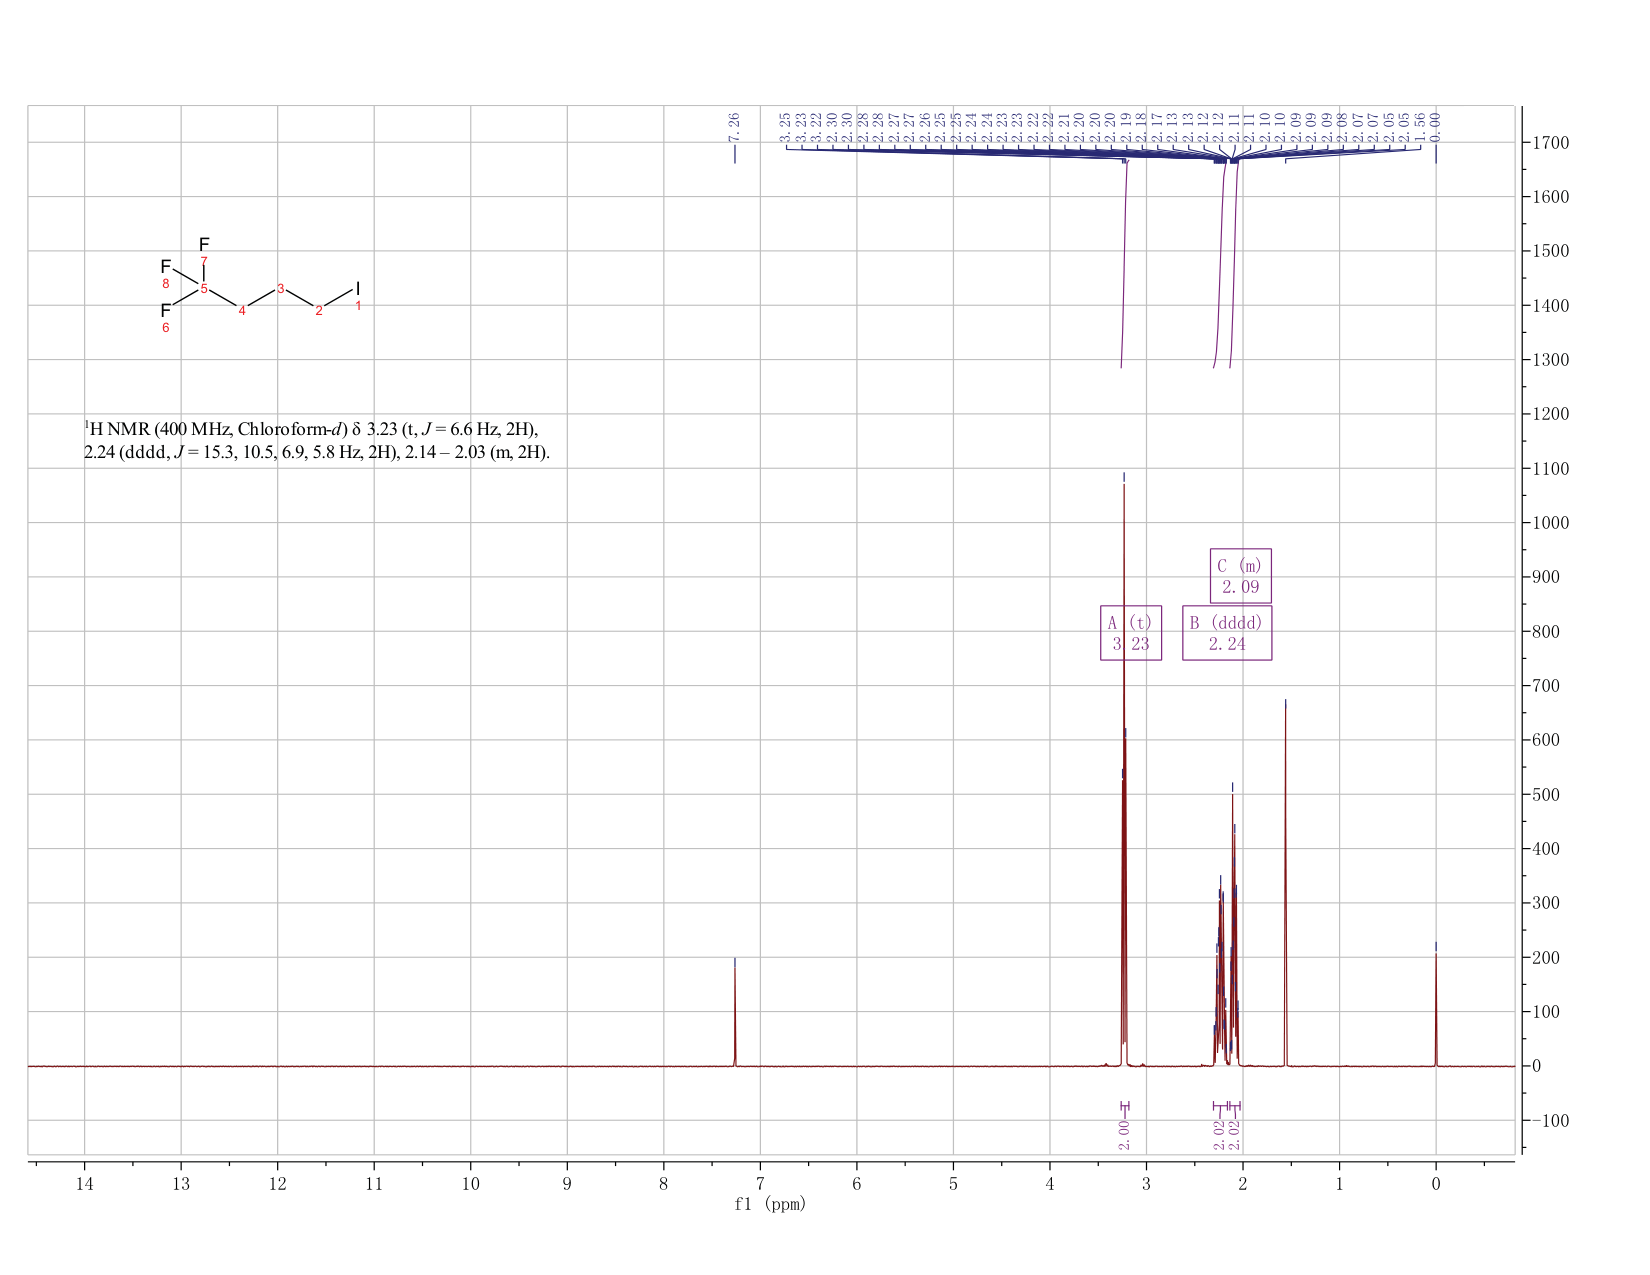This screenshot has height=1275, width=1650.
Task: Click the fluorine atom labeled 7
Action: 204,245
